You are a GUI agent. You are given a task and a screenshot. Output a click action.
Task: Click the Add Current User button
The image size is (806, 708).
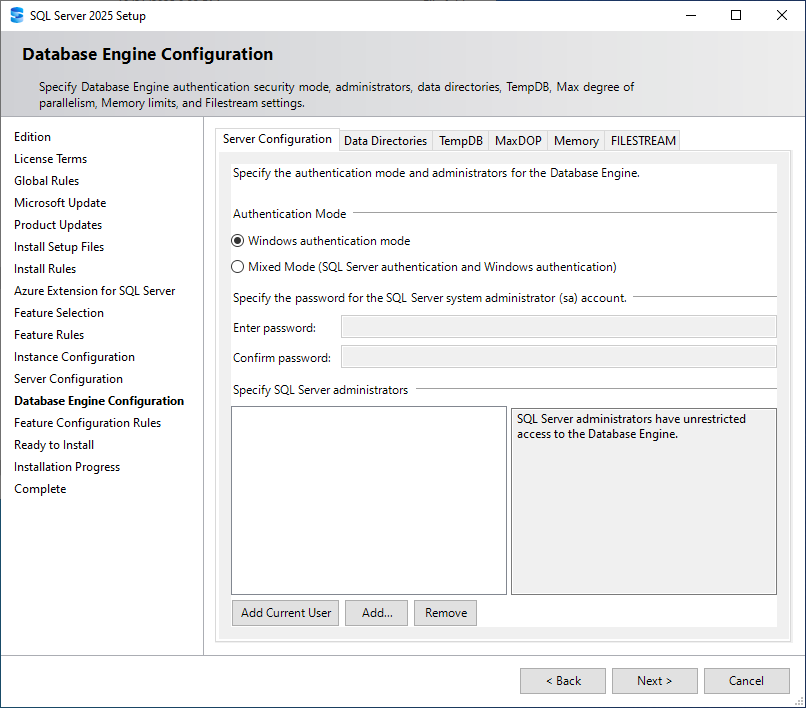(285, 612)
